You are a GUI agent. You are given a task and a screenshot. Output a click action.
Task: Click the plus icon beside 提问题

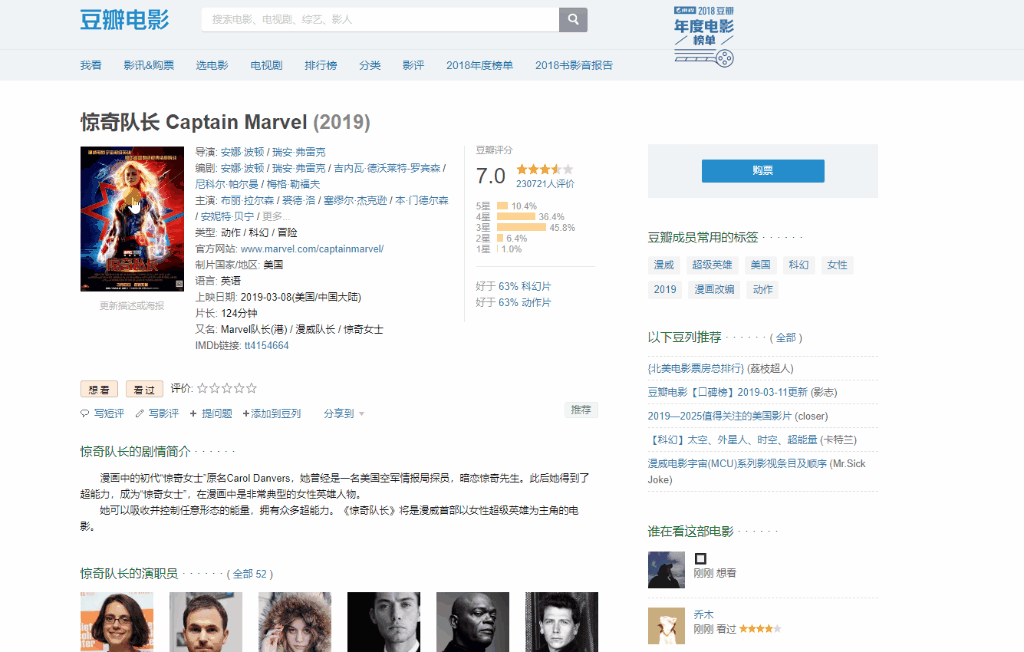click(x=193, y=414)
